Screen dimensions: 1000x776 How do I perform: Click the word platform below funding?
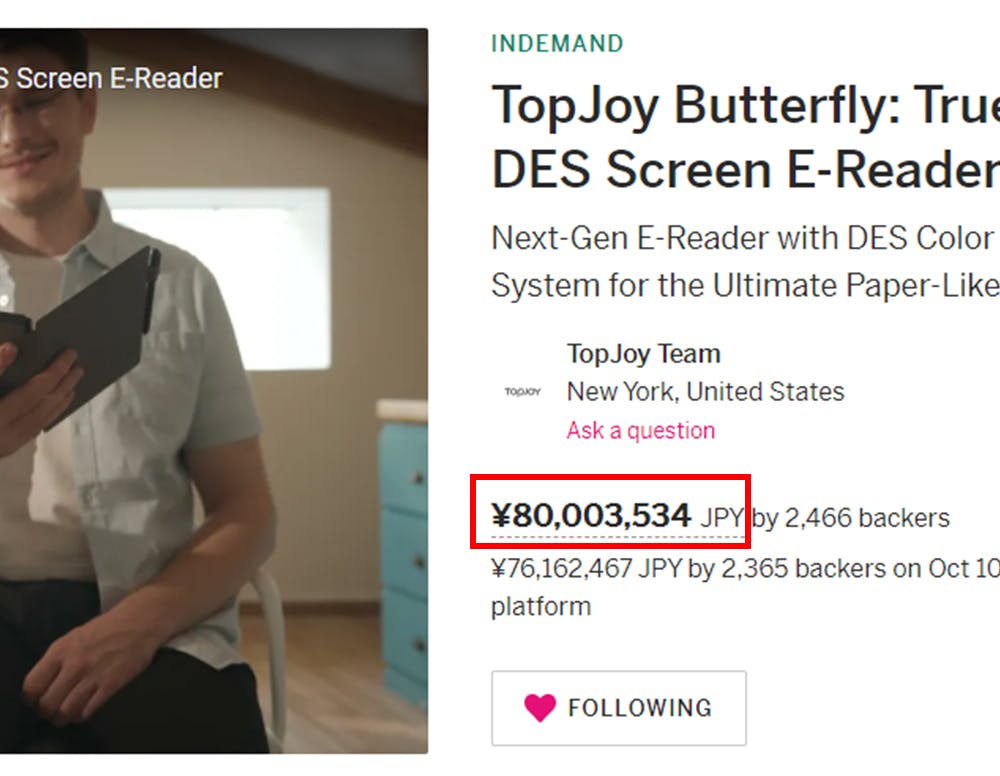pos(541,606)
